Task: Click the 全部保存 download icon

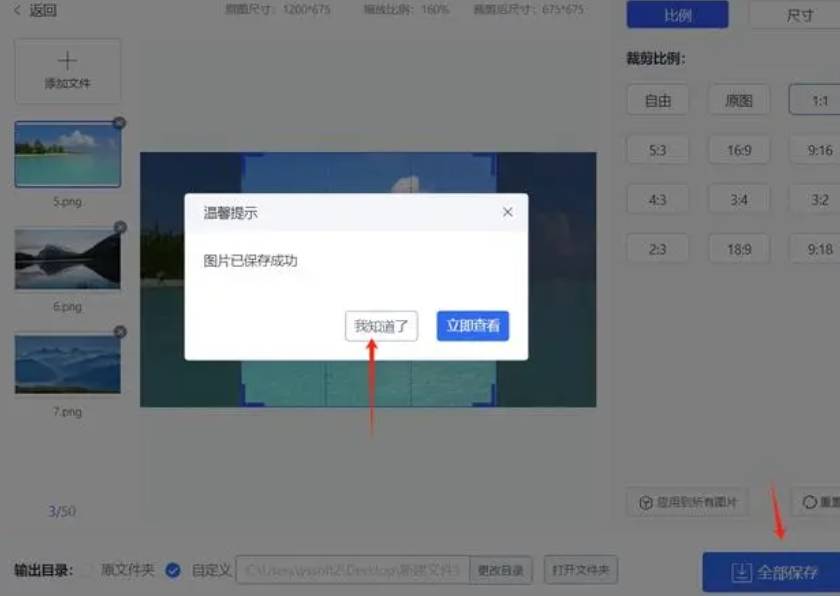Action: point(741,572)
